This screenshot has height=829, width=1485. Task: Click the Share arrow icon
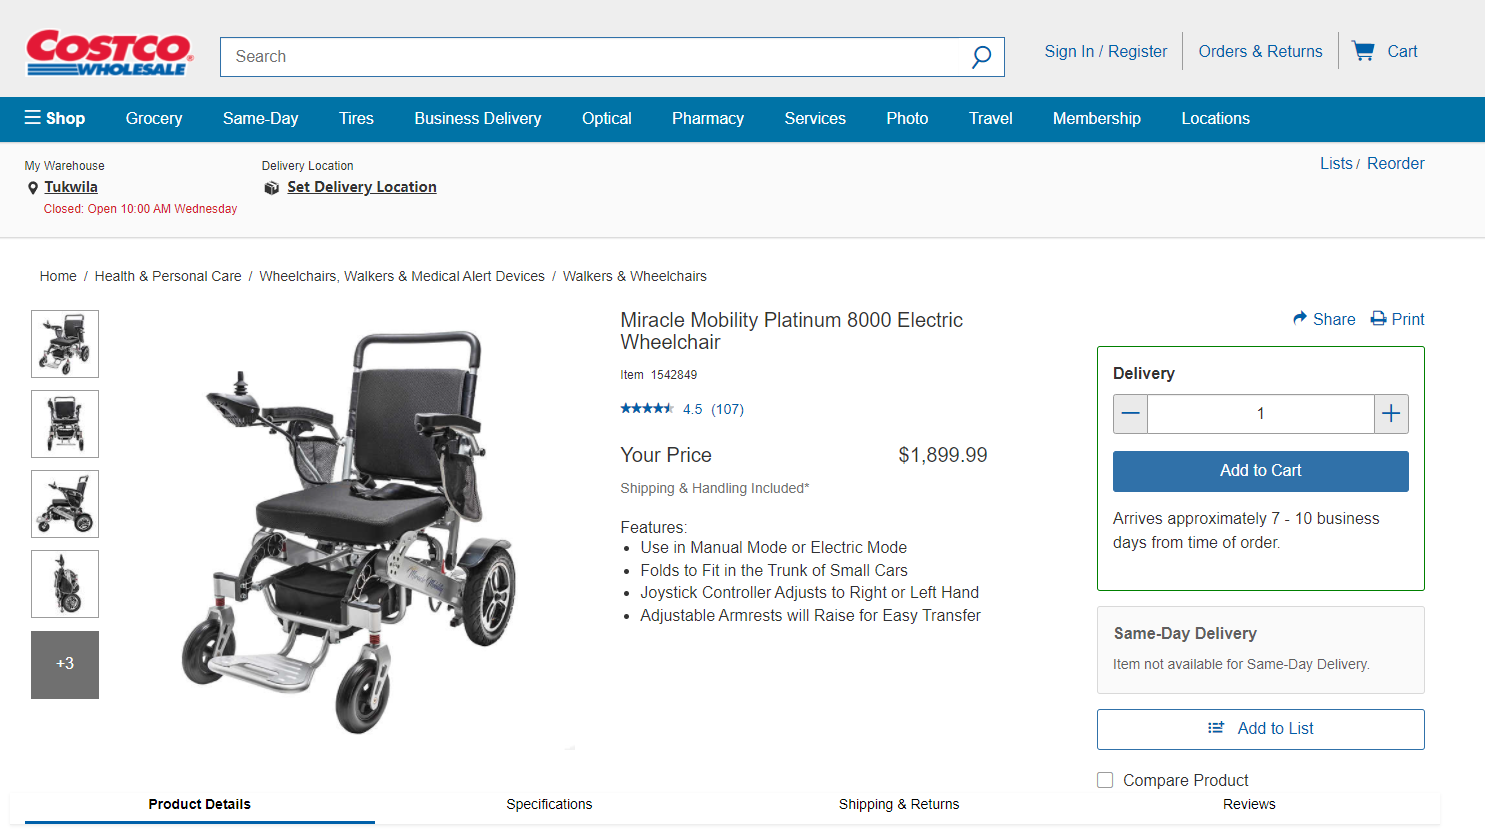[x=1300, y=319]
